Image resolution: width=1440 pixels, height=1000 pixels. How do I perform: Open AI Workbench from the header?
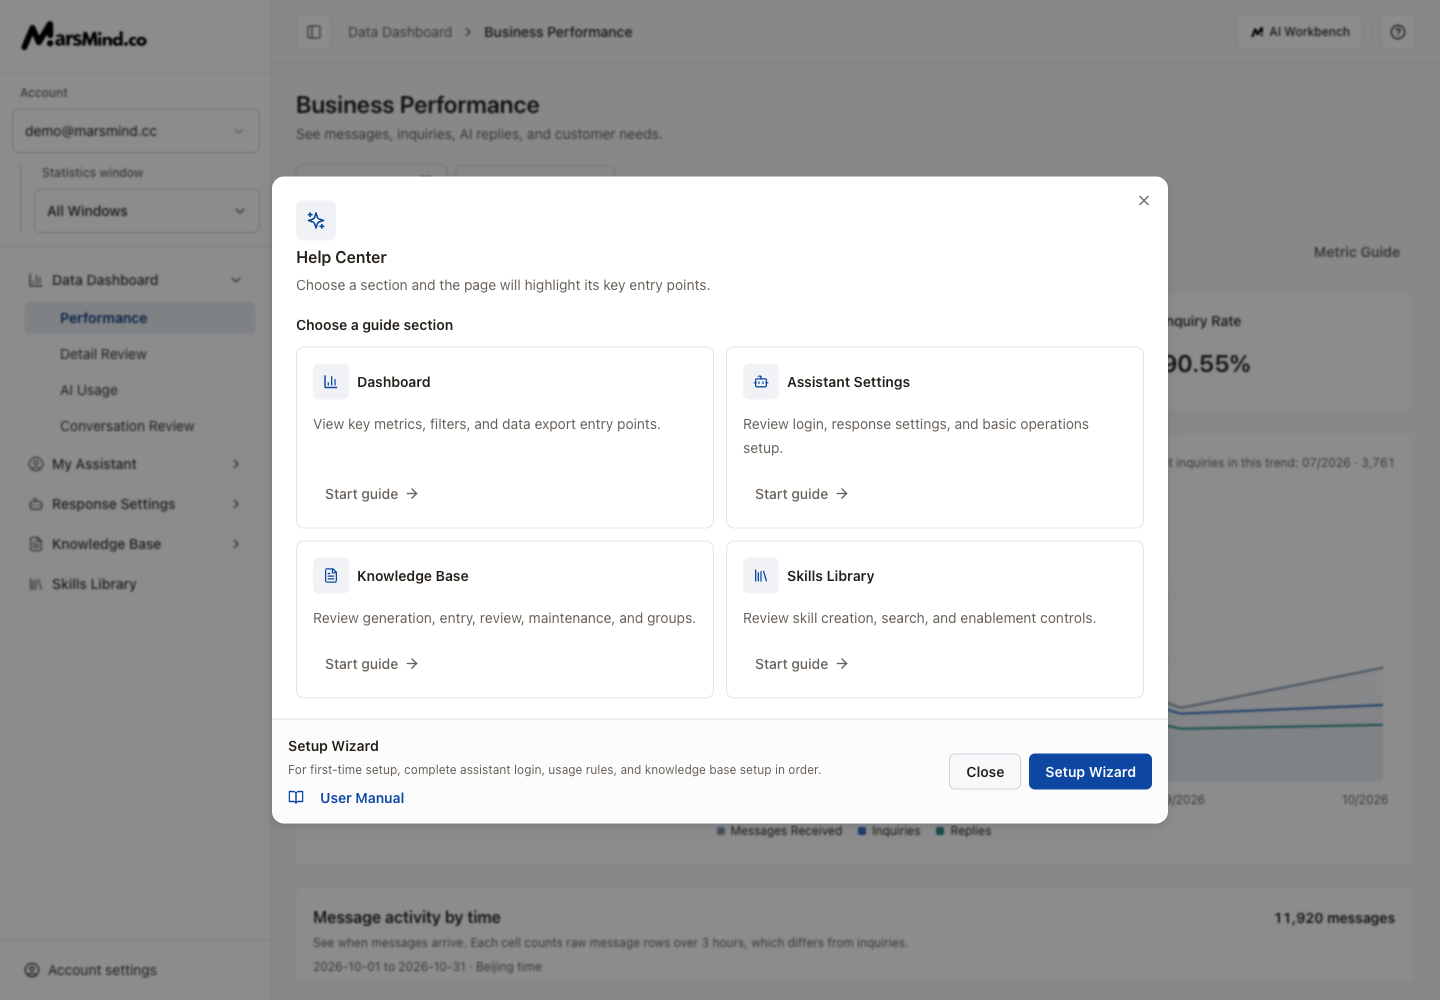tap(1300, 32)
